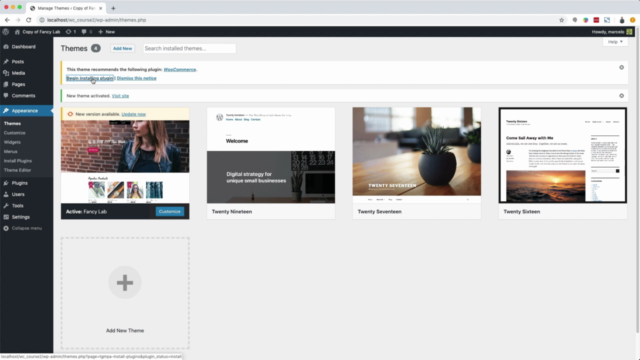Open Install Plugins submenu item

tap(18, 161)
